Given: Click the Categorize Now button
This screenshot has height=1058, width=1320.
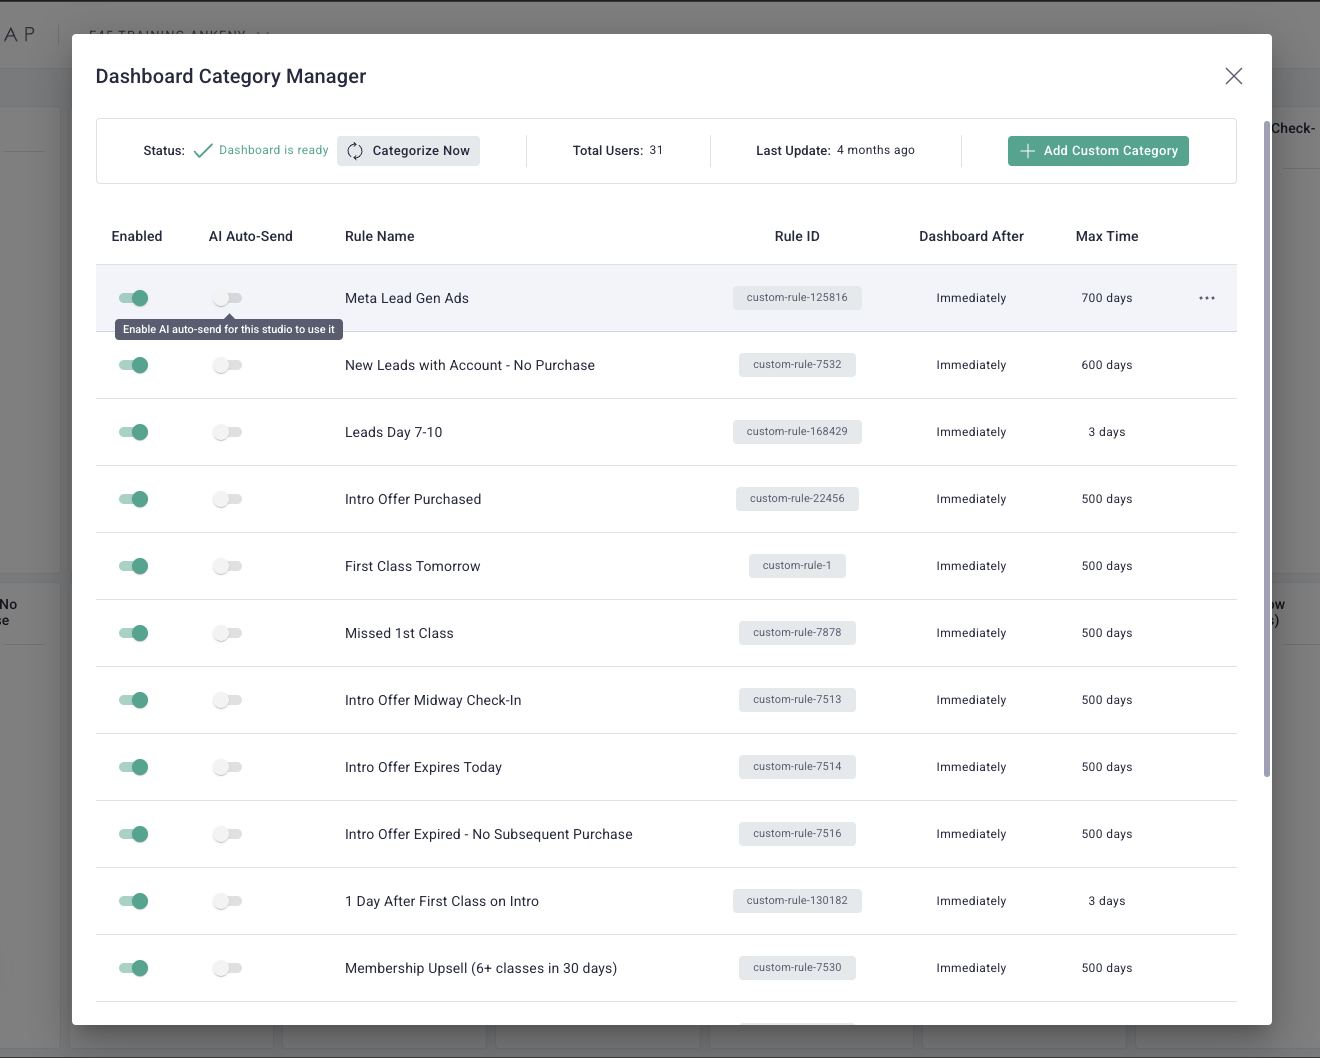Looking at the screenshot, I should 408,151.
